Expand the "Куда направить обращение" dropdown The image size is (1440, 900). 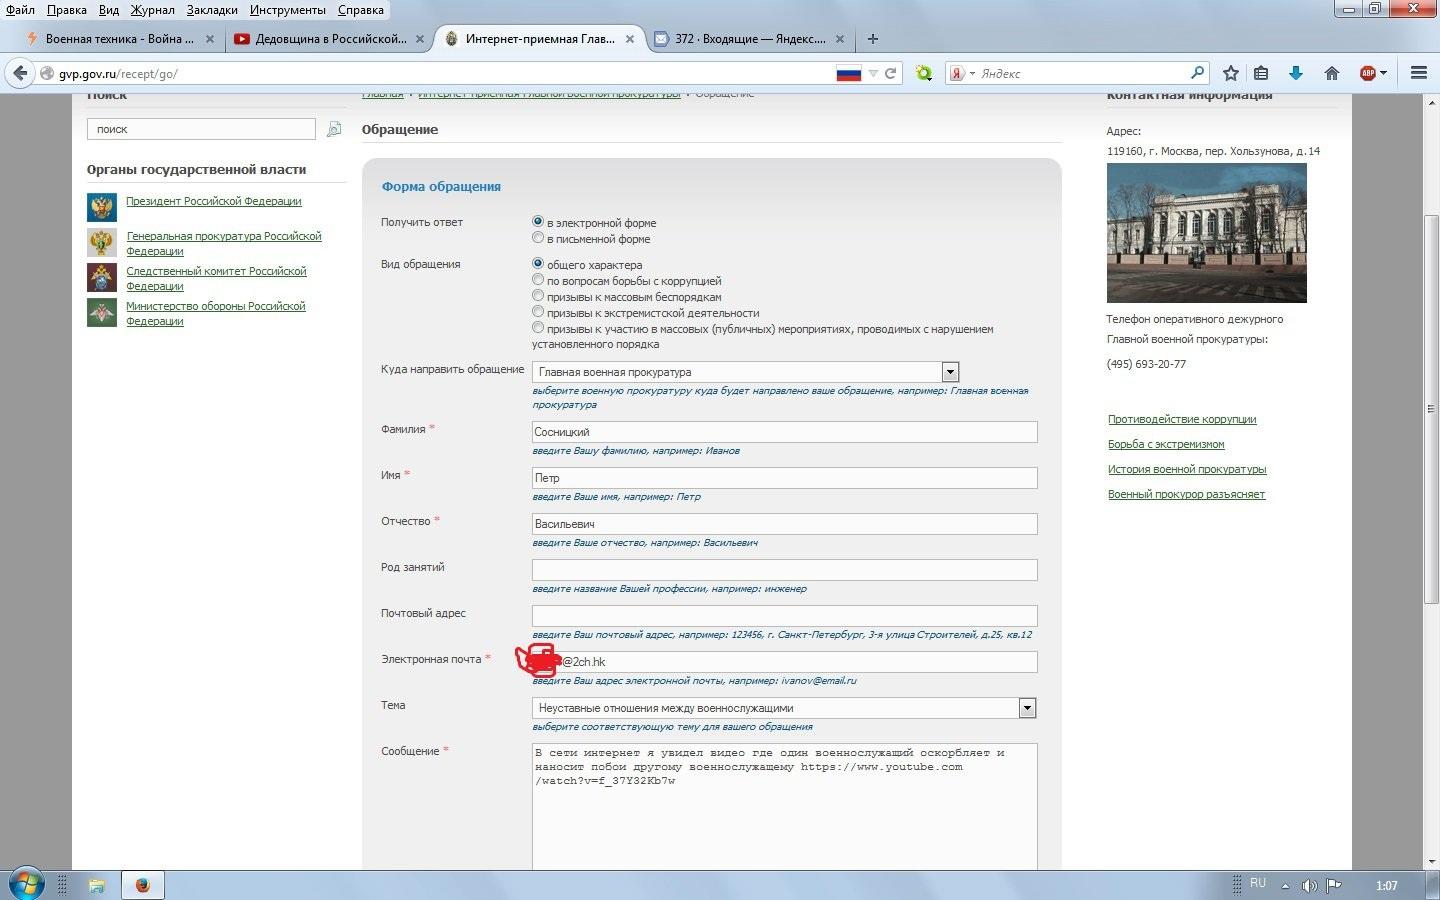pos(950,372)
